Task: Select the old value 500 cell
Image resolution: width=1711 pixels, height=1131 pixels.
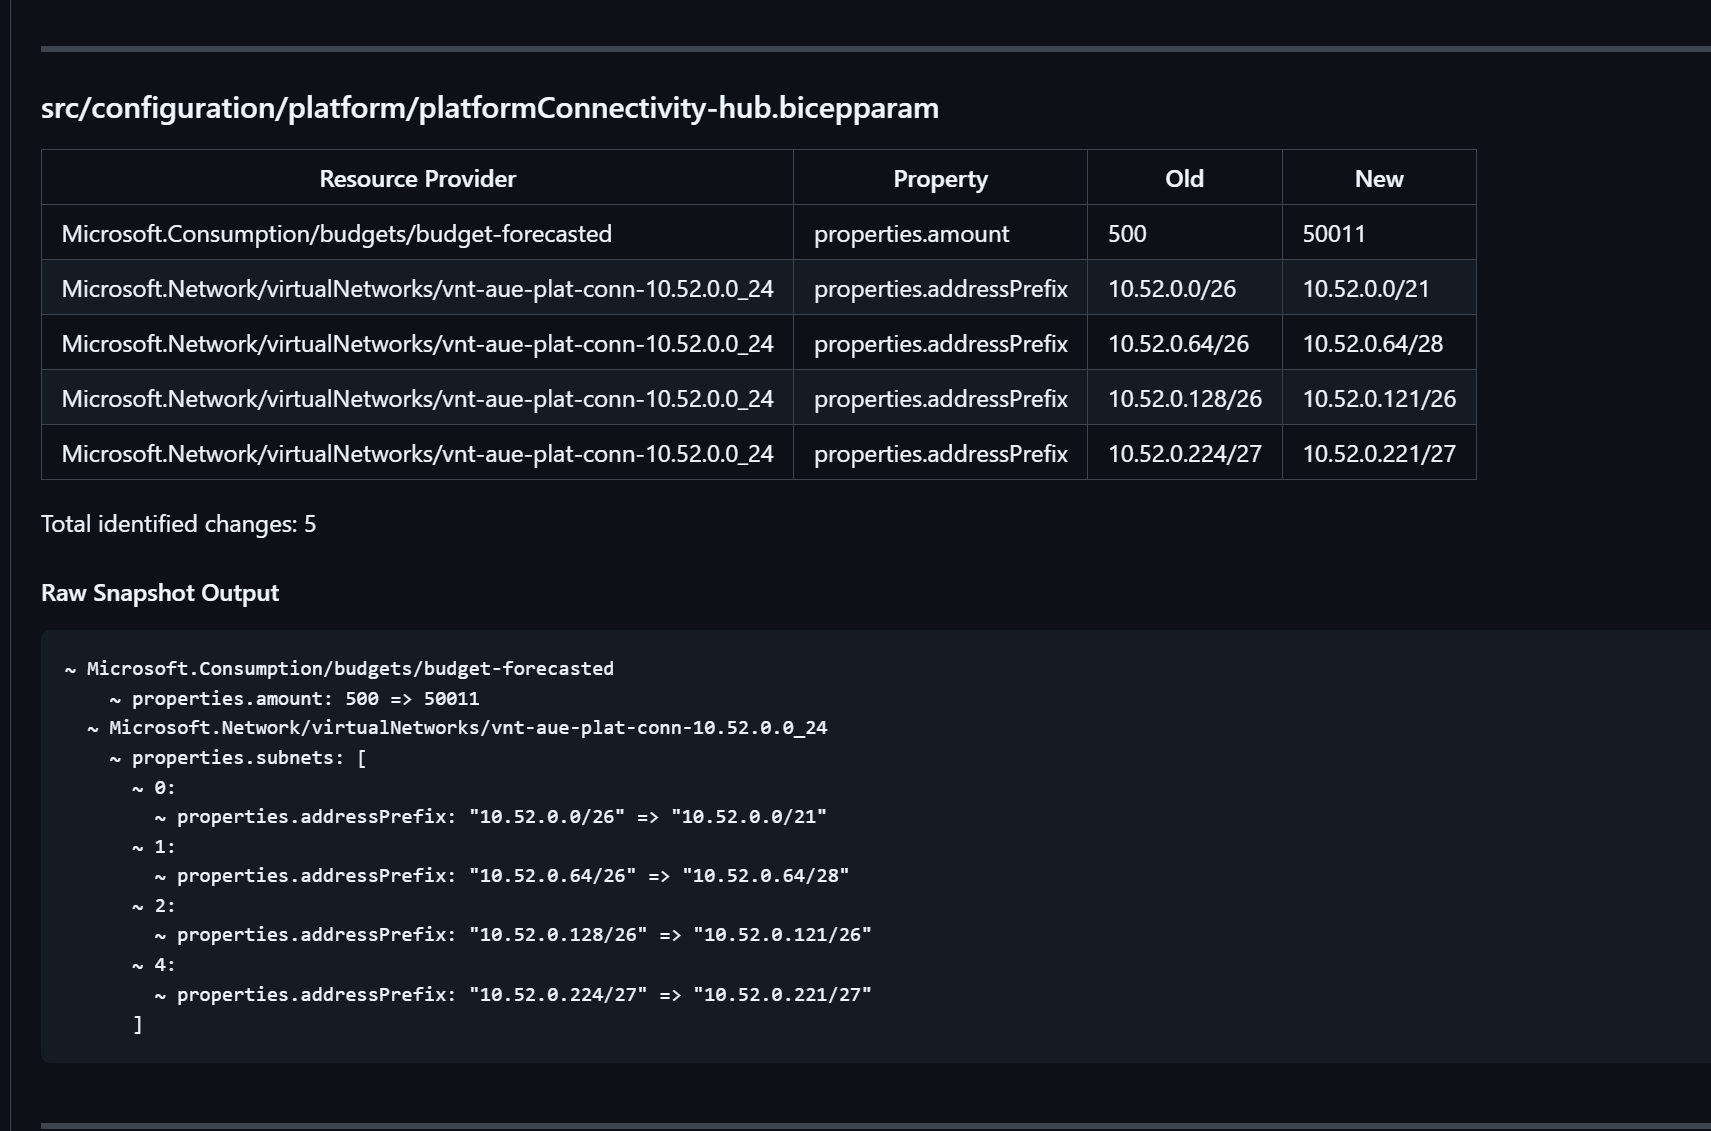Action: point(1128,233)
